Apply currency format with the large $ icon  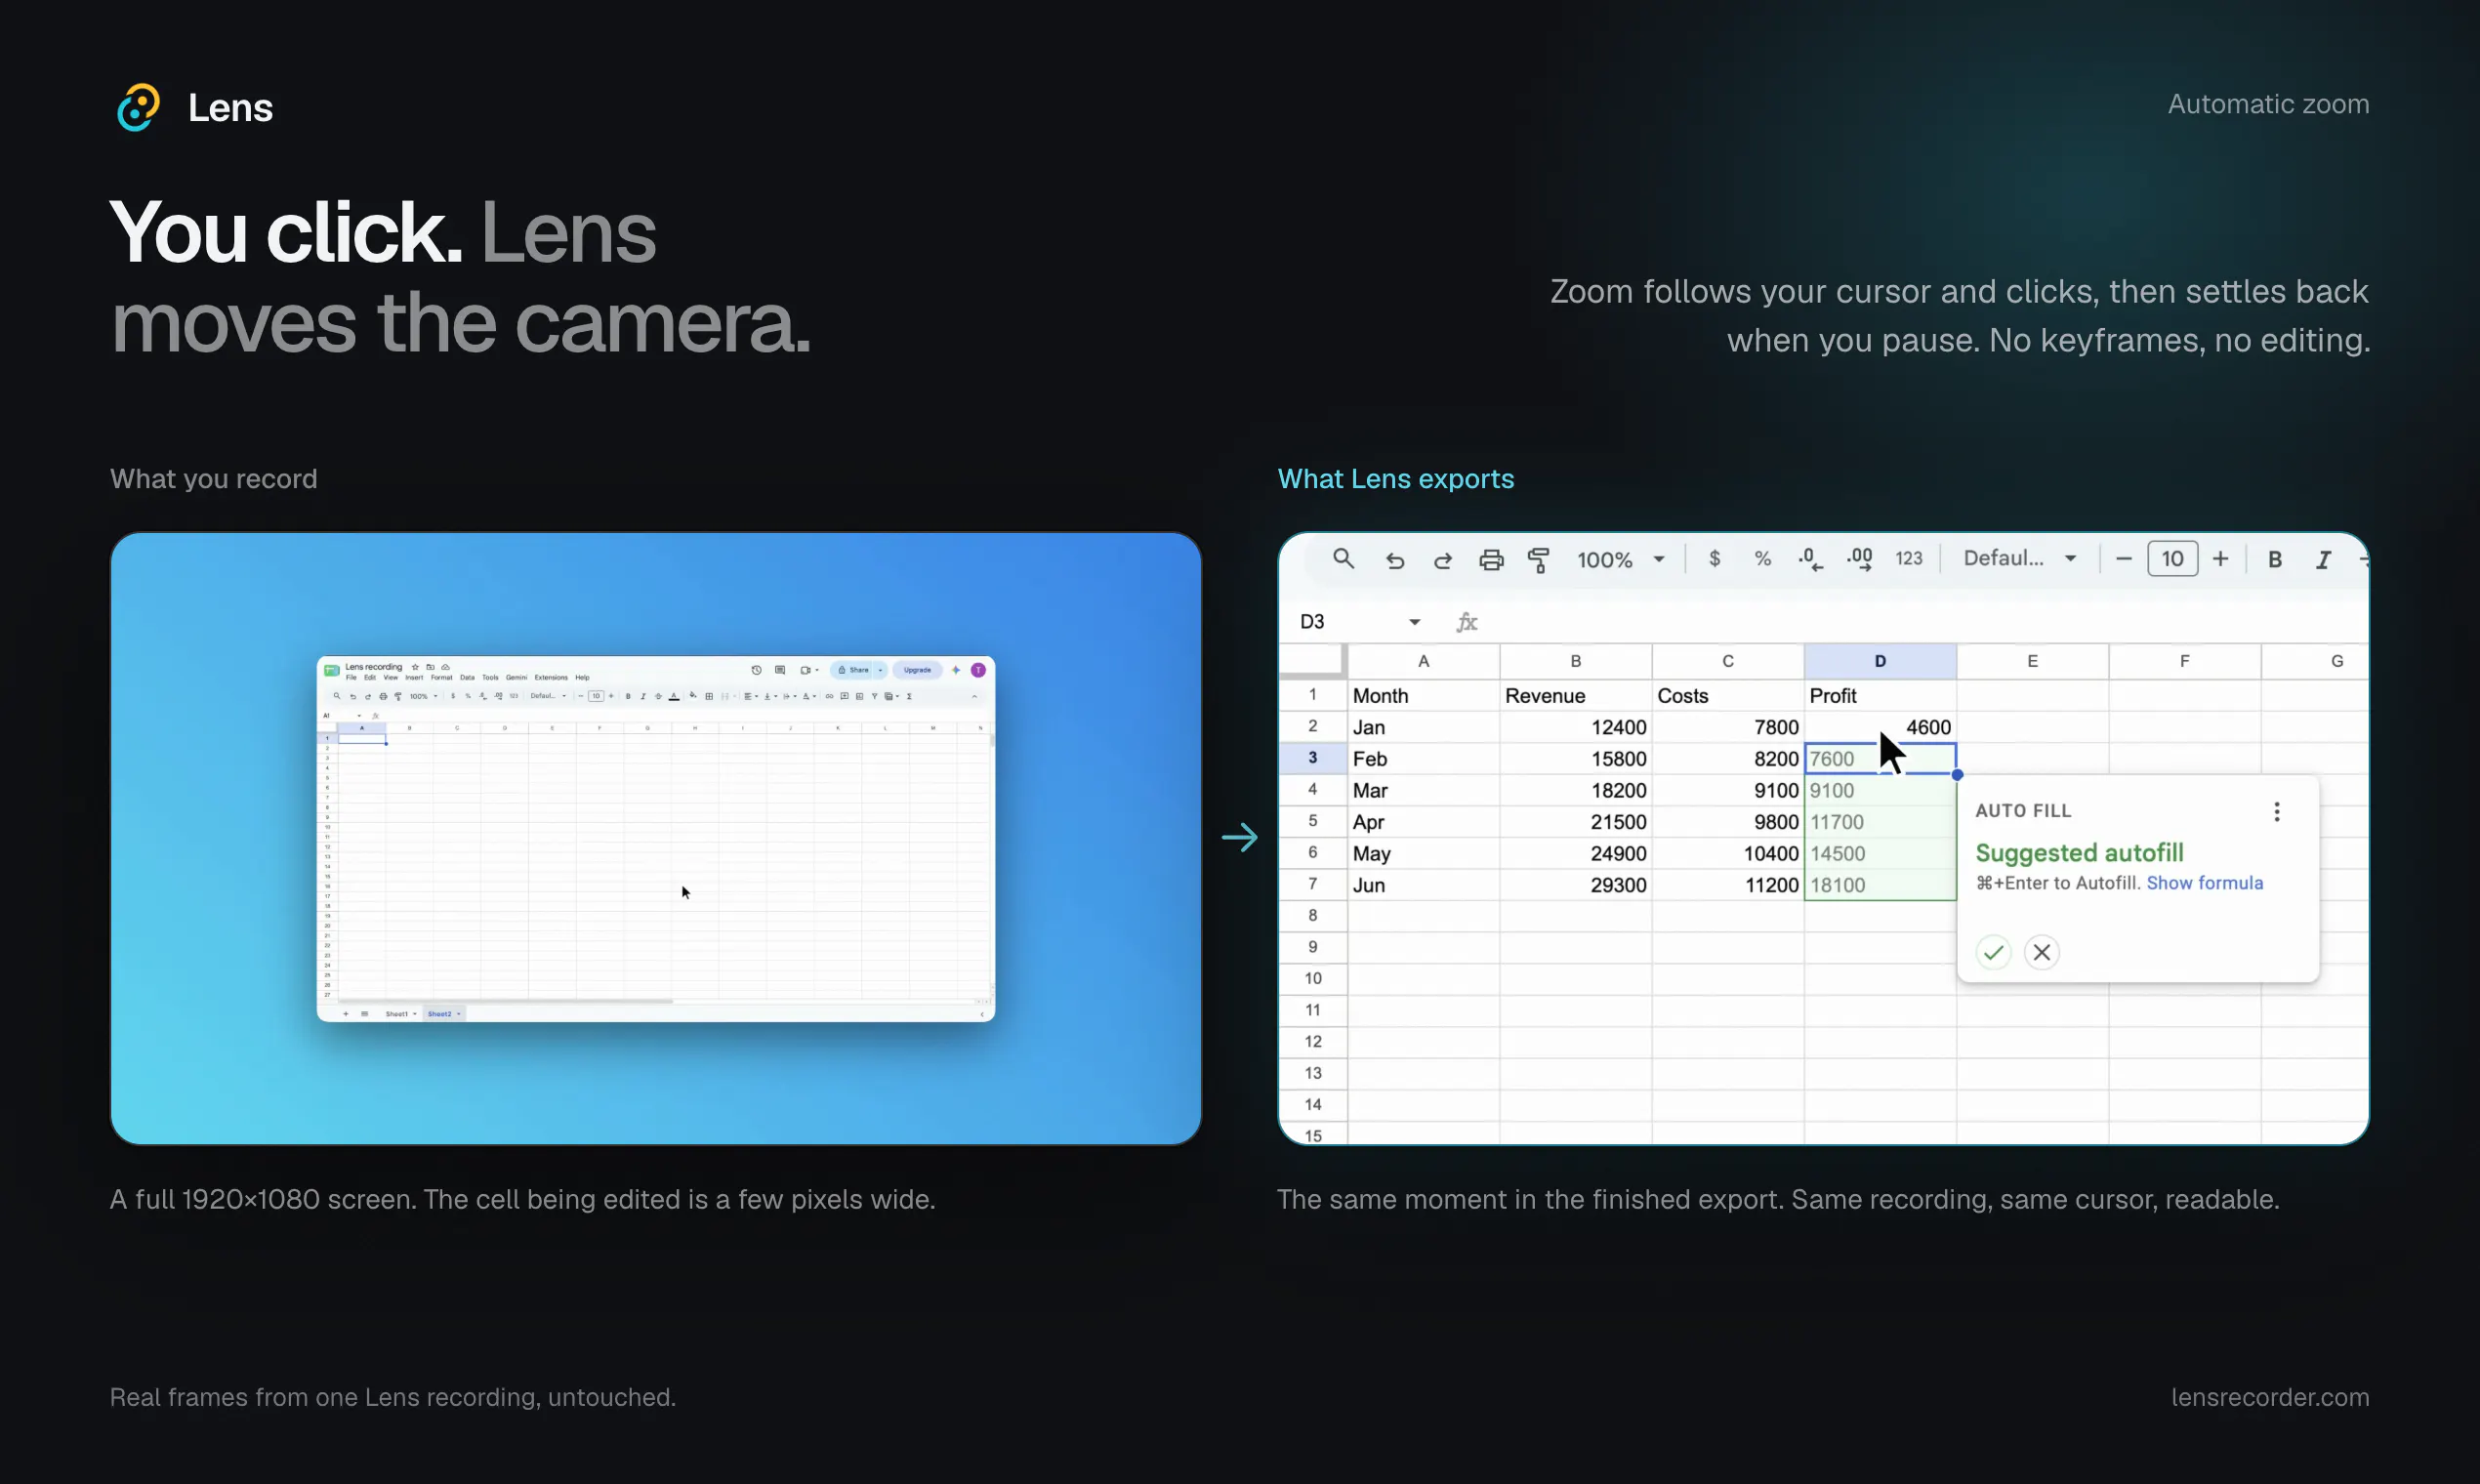tap(1714, 558)
